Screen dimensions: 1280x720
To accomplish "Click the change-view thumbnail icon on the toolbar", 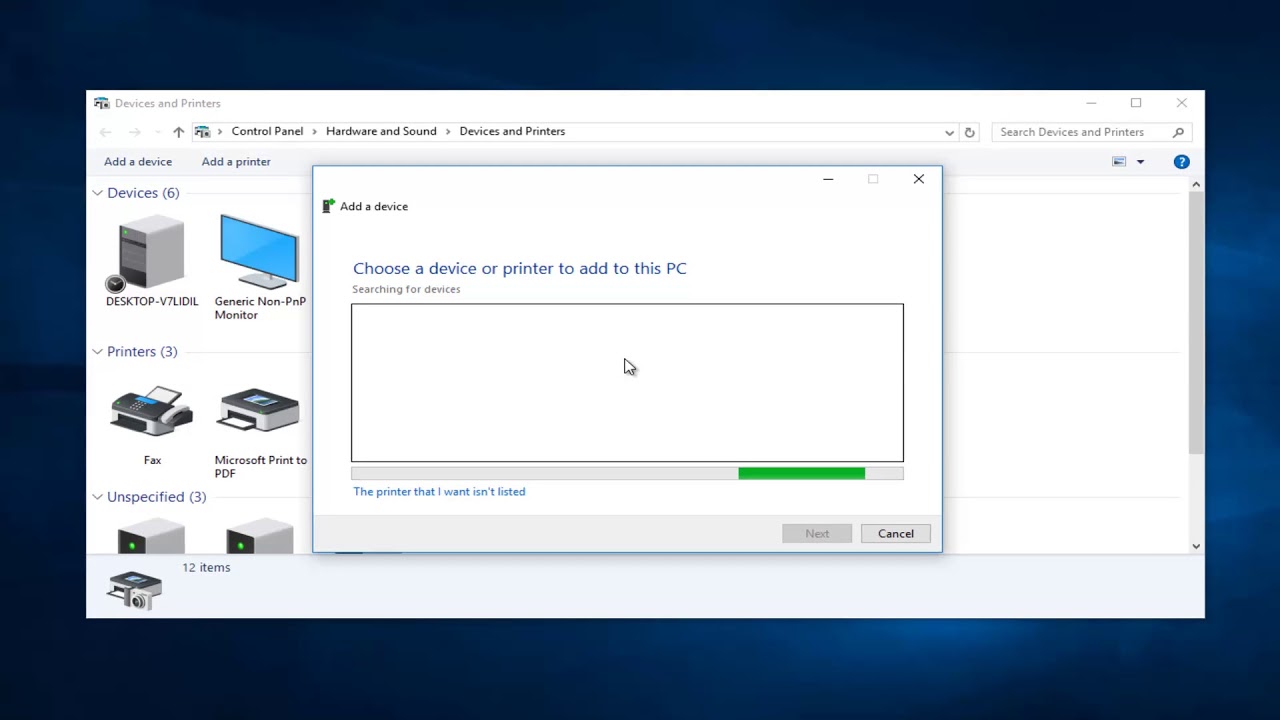I will click(1118, 161).
